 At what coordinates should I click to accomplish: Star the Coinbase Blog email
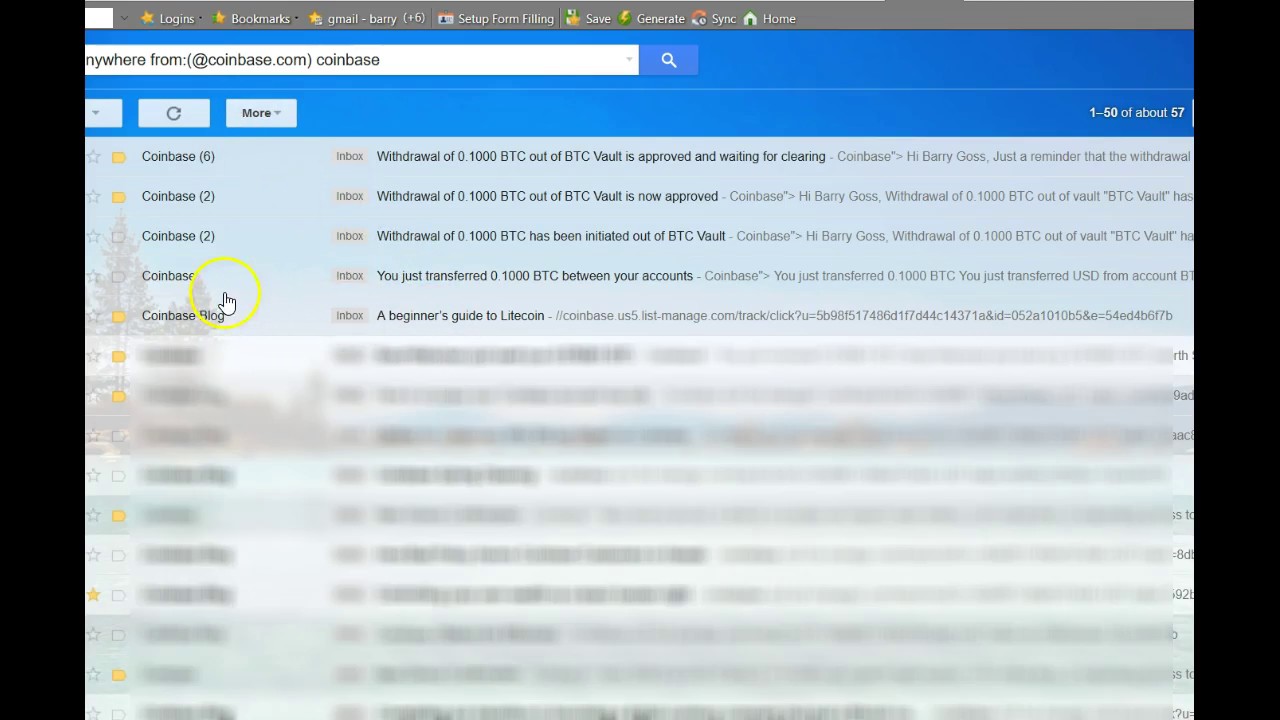[x=94, y=316]
